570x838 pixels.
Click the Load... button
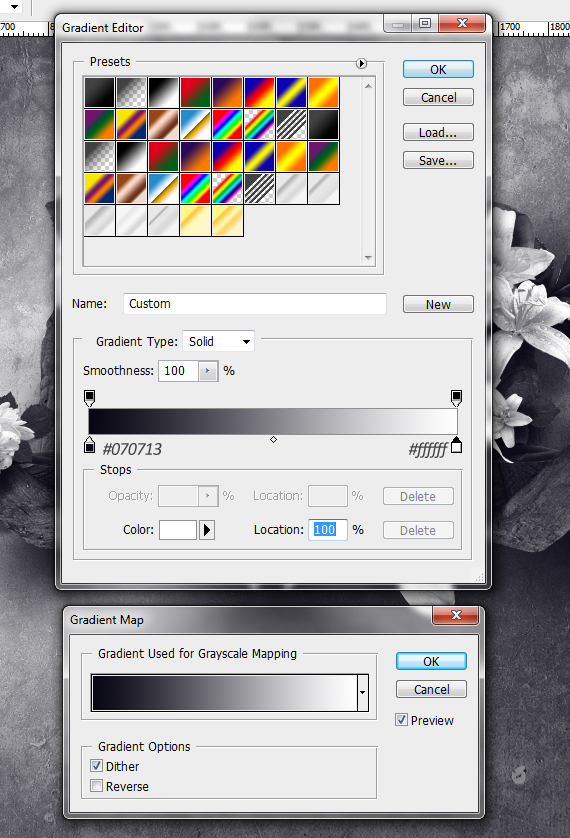point(438,133)
